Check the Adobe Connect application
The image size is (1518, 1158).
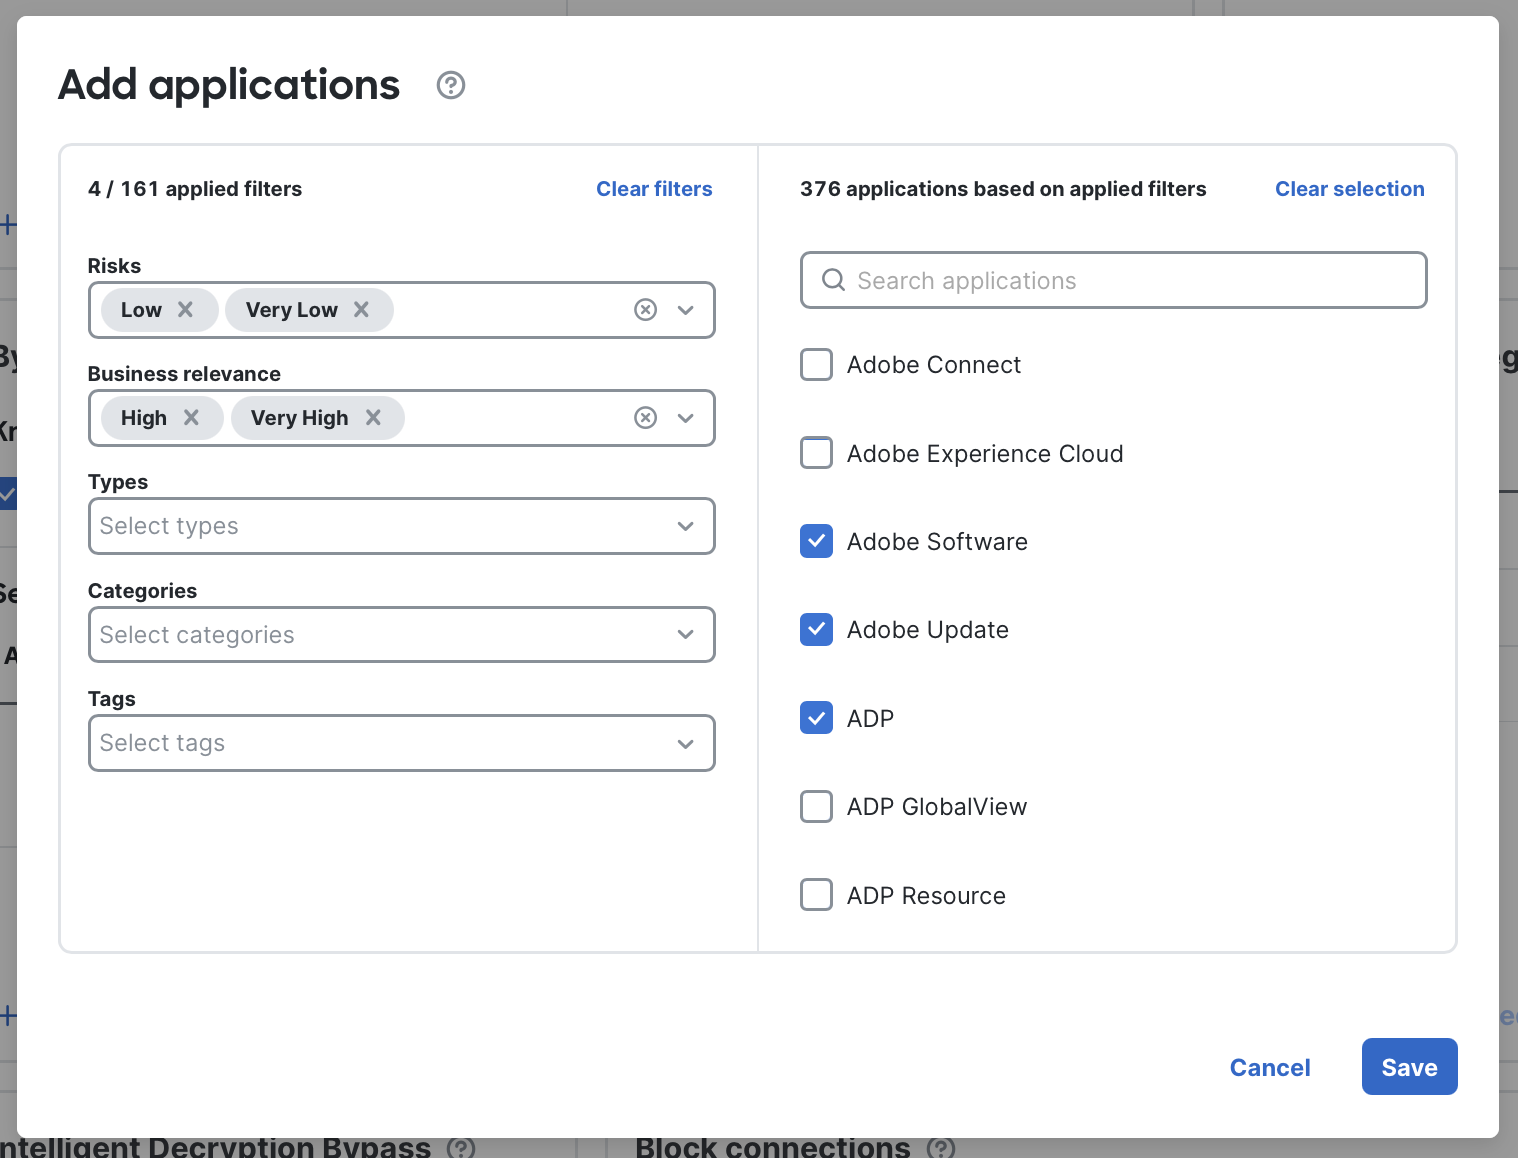[816, 364]
